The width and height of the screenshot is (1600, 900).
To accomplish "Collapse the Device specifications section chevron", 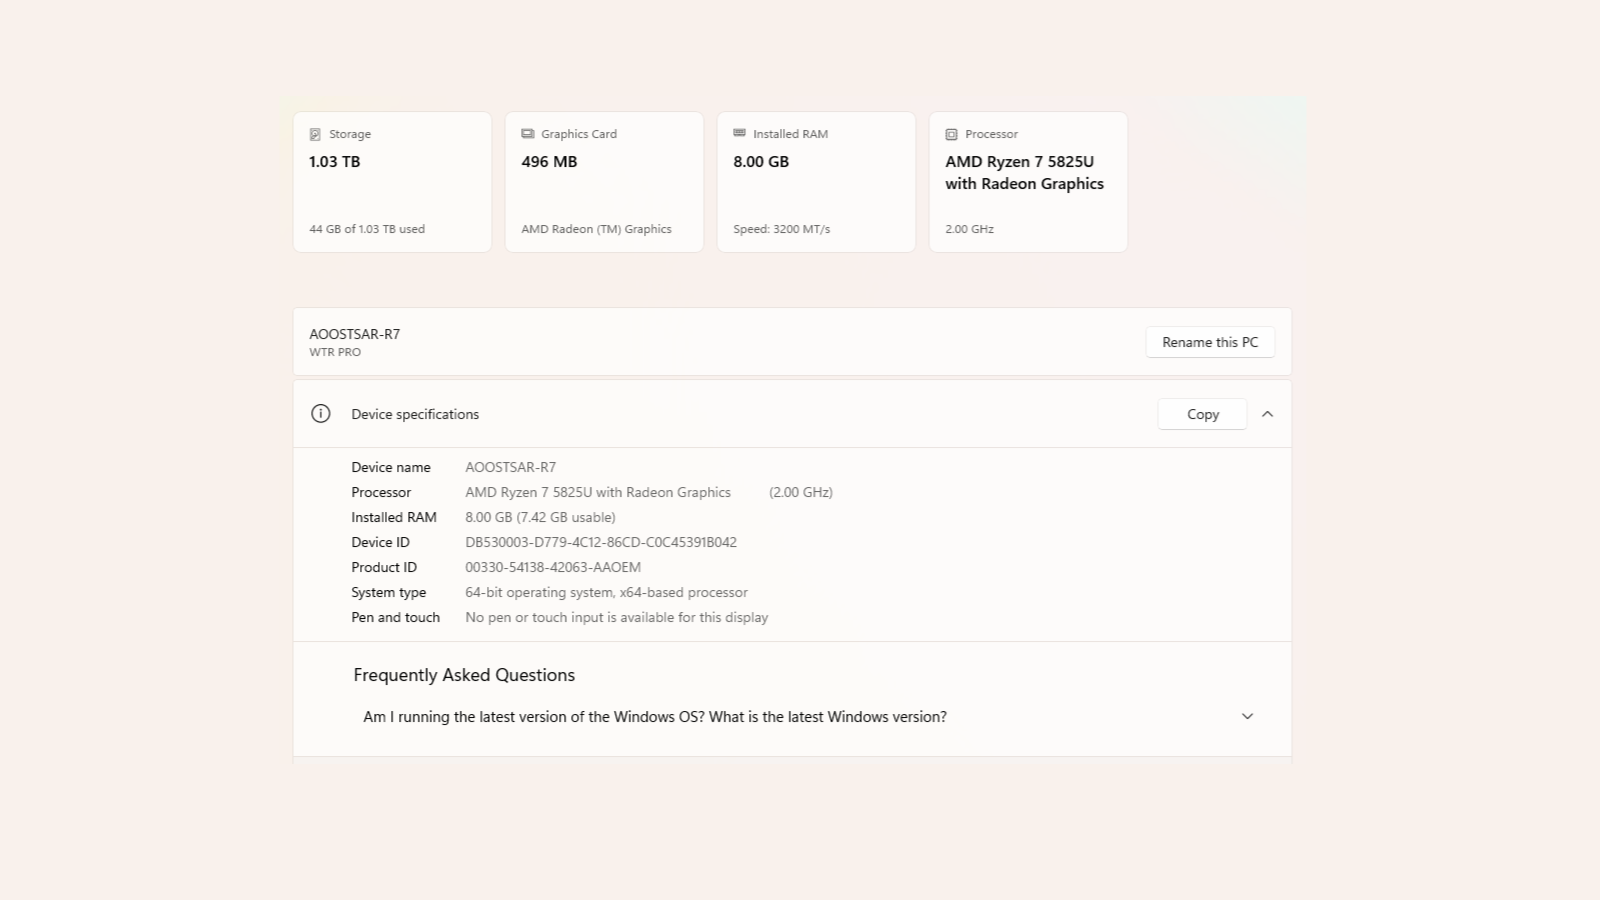I will (1267, 414).
